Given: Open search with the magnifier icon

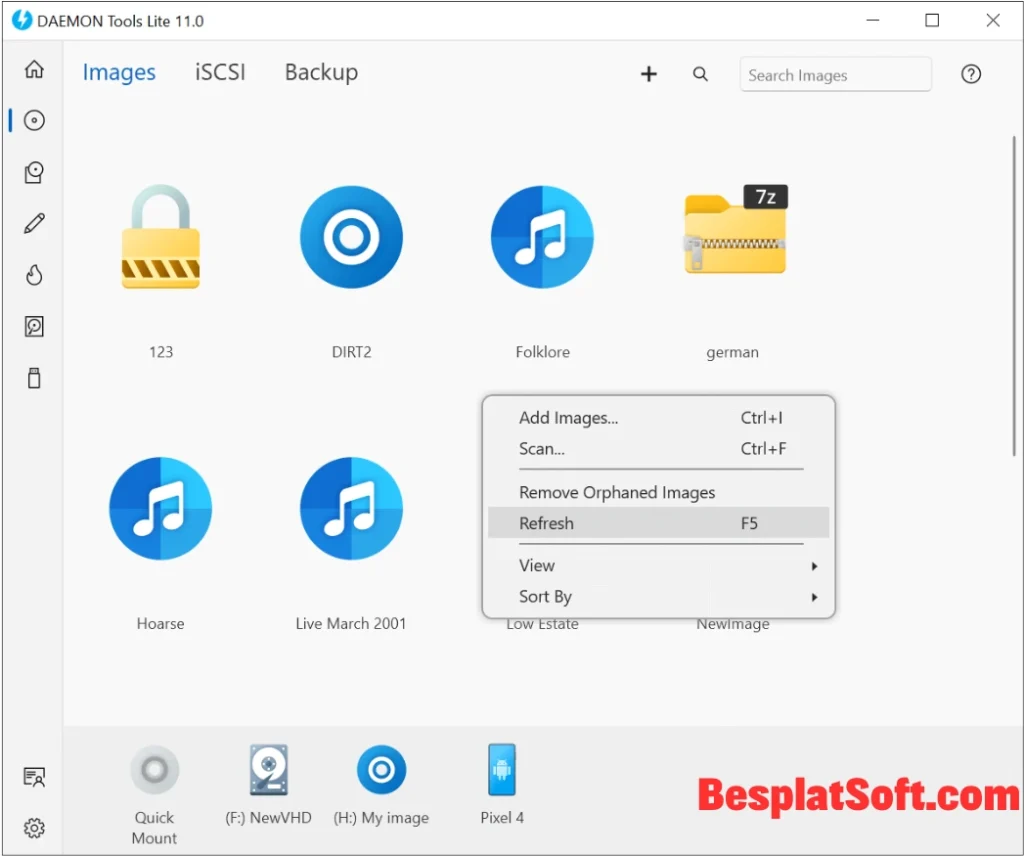Looking at the screenshot, I should [700, 73].
